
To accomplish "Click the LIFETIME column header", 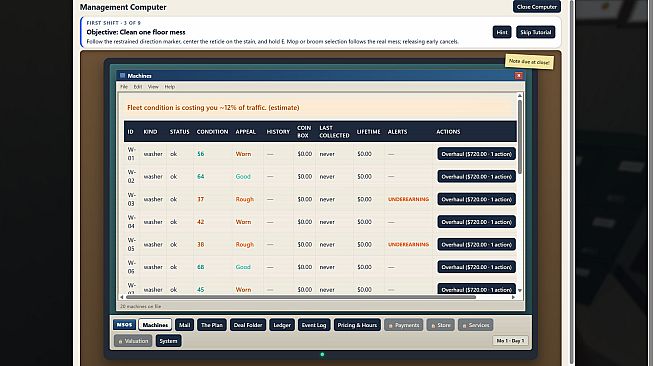I will click(x=368, y=131).
